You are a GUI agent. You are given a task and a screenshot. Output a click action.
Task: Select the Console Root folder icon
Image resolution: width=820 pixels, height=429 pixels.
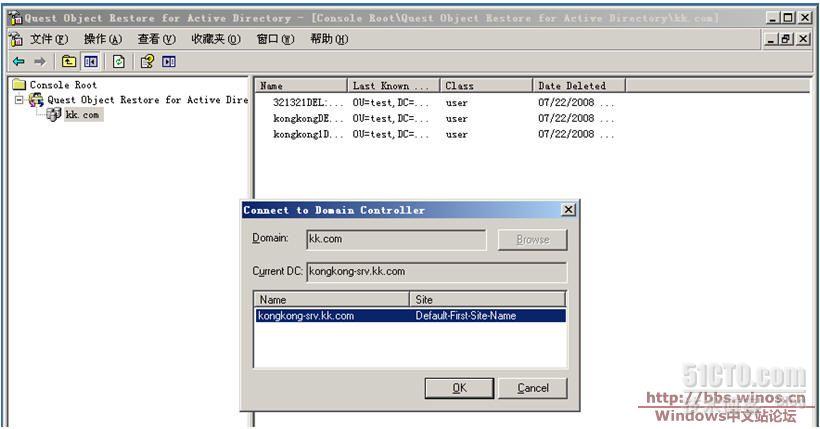19,85
